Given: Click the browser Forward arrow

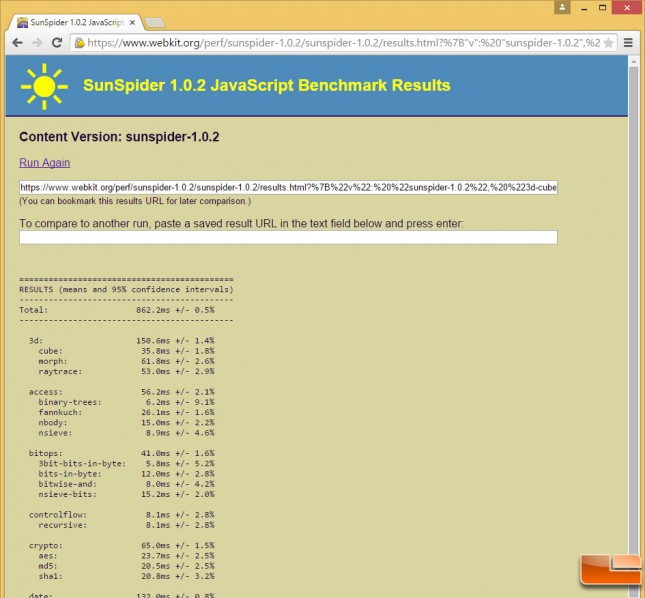Looking at the screenshot, I should click(37, 43).
